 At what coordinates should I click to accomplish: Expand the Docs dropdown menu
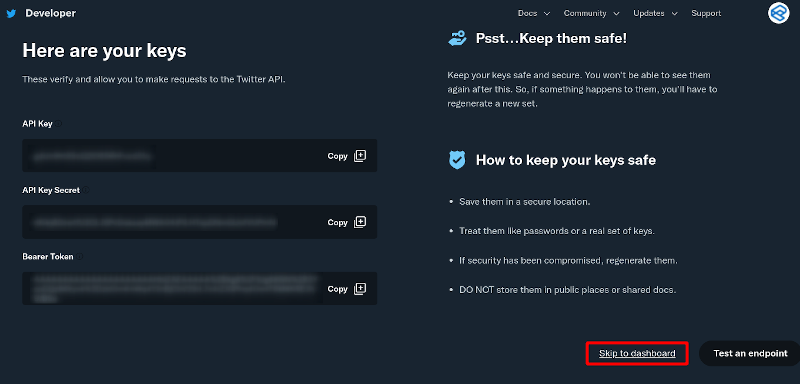pyautogui.click(x=534, y=13)
